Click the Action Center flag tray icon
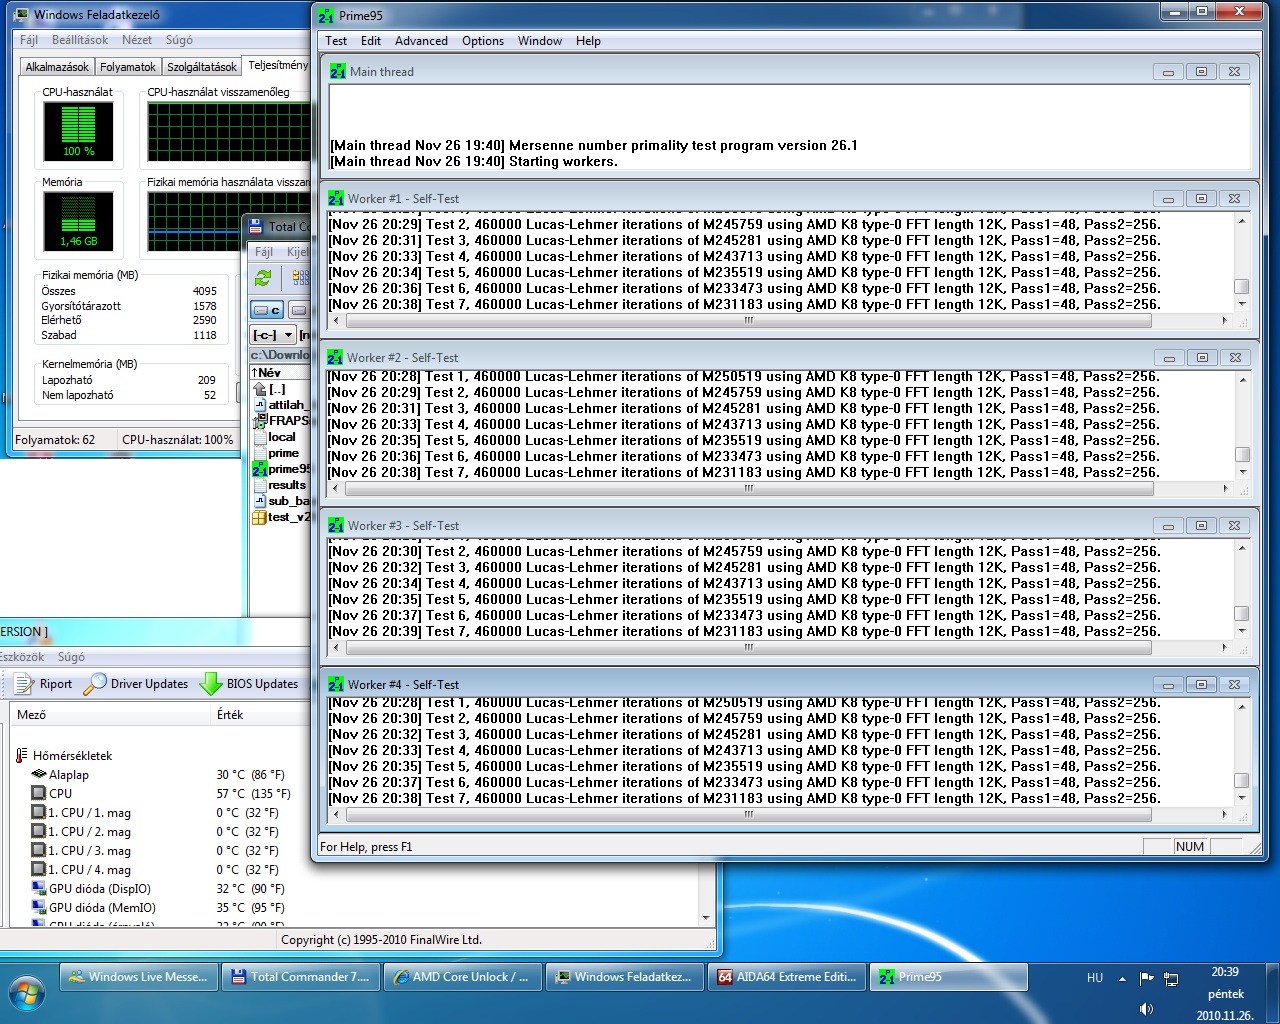This screenshot has height=1024, width=1280. click(1147, 978)
